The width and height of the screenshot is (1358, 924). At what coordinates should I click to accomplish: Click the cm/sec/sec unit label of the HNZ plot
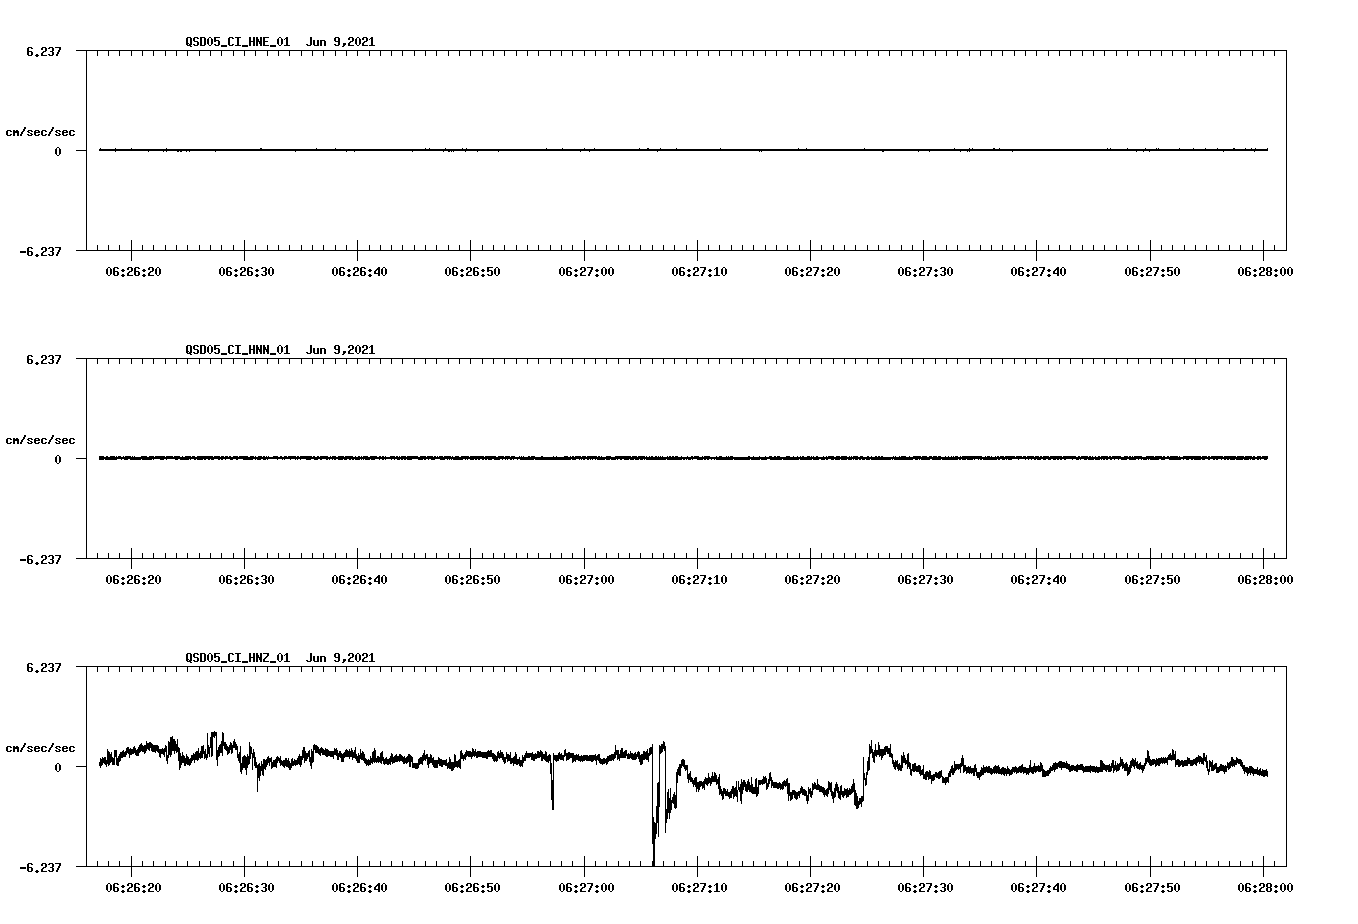[x=40, y=748]
